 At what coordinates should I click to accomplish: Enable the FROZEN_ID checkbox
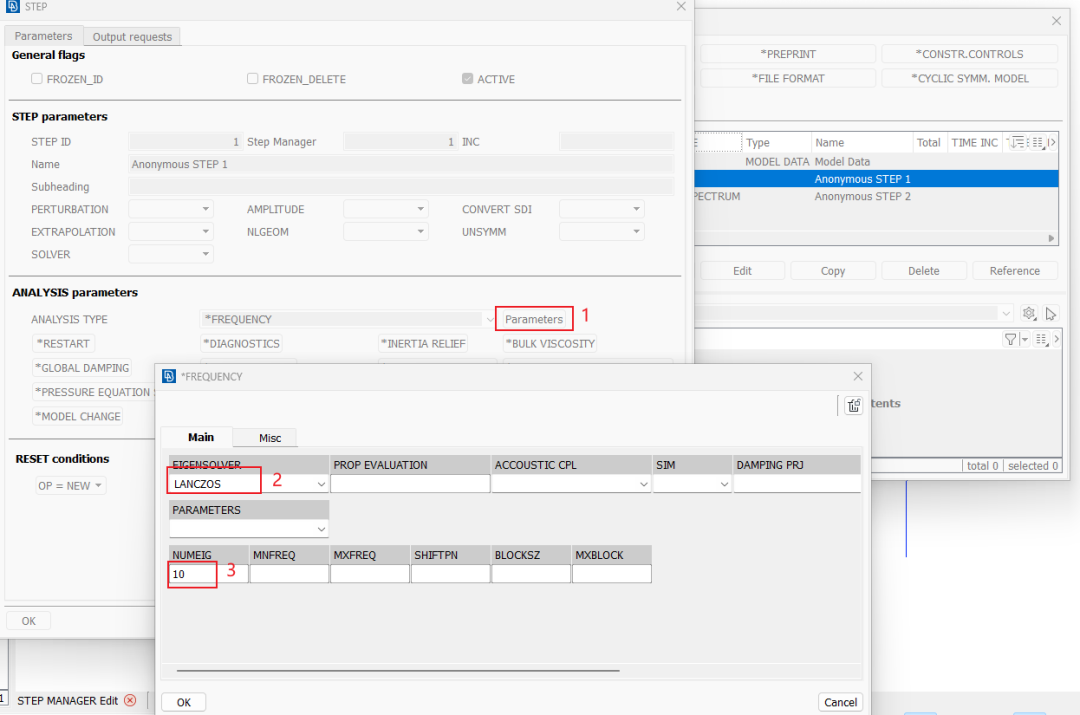[37, 79]
